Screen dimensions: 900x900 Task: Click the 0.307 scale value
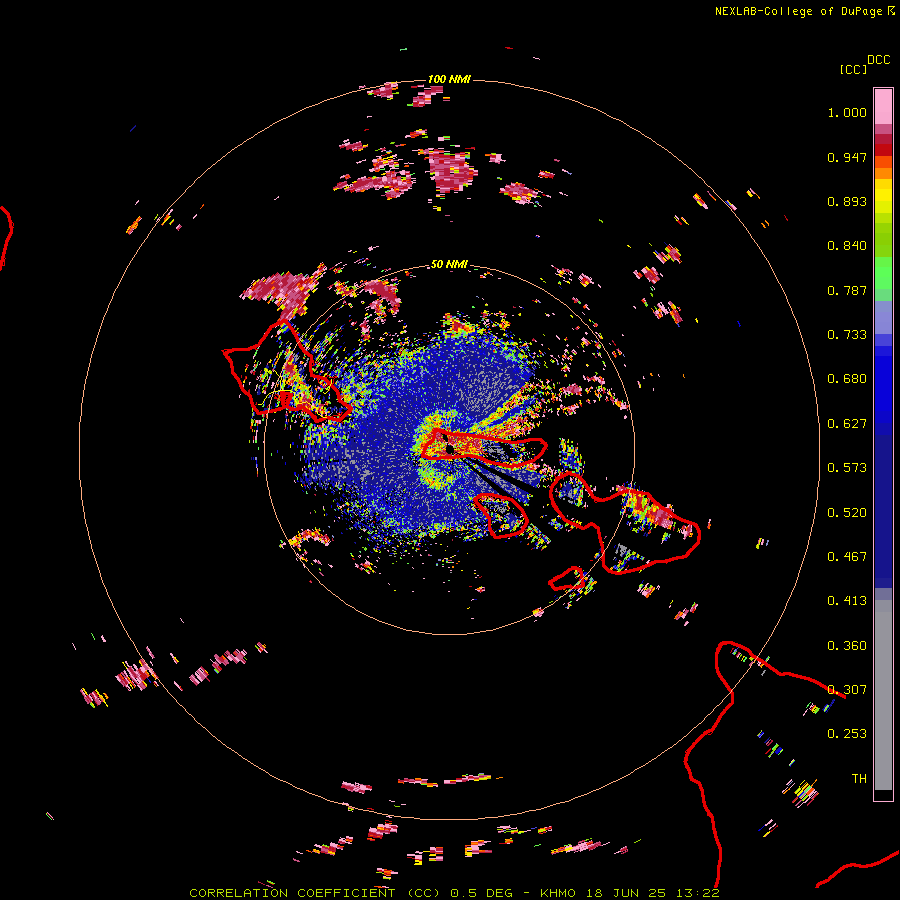coord(847,690)
